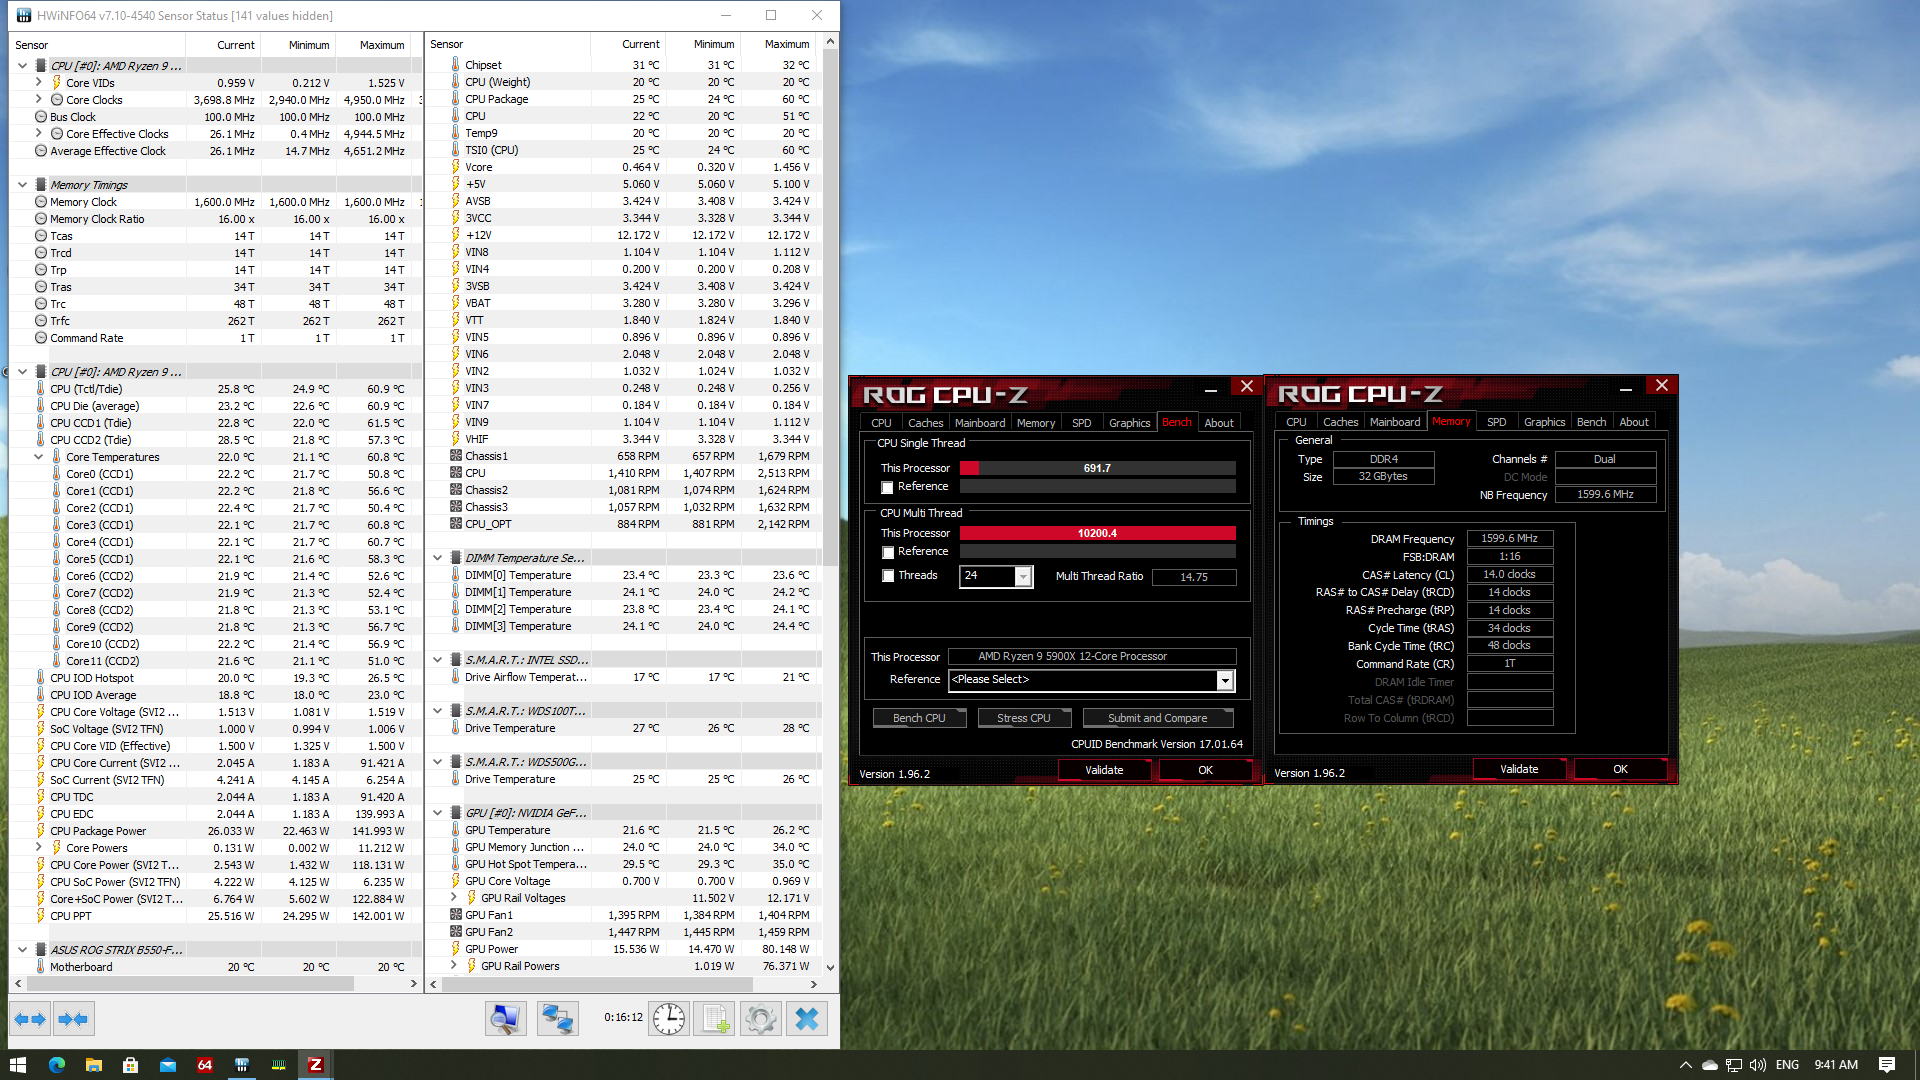Image resolution: width=1920 pixels, height=1080 pixels.
Task: Click the left sensor pane horizontal scrollbar
Action: click(190, 984)
